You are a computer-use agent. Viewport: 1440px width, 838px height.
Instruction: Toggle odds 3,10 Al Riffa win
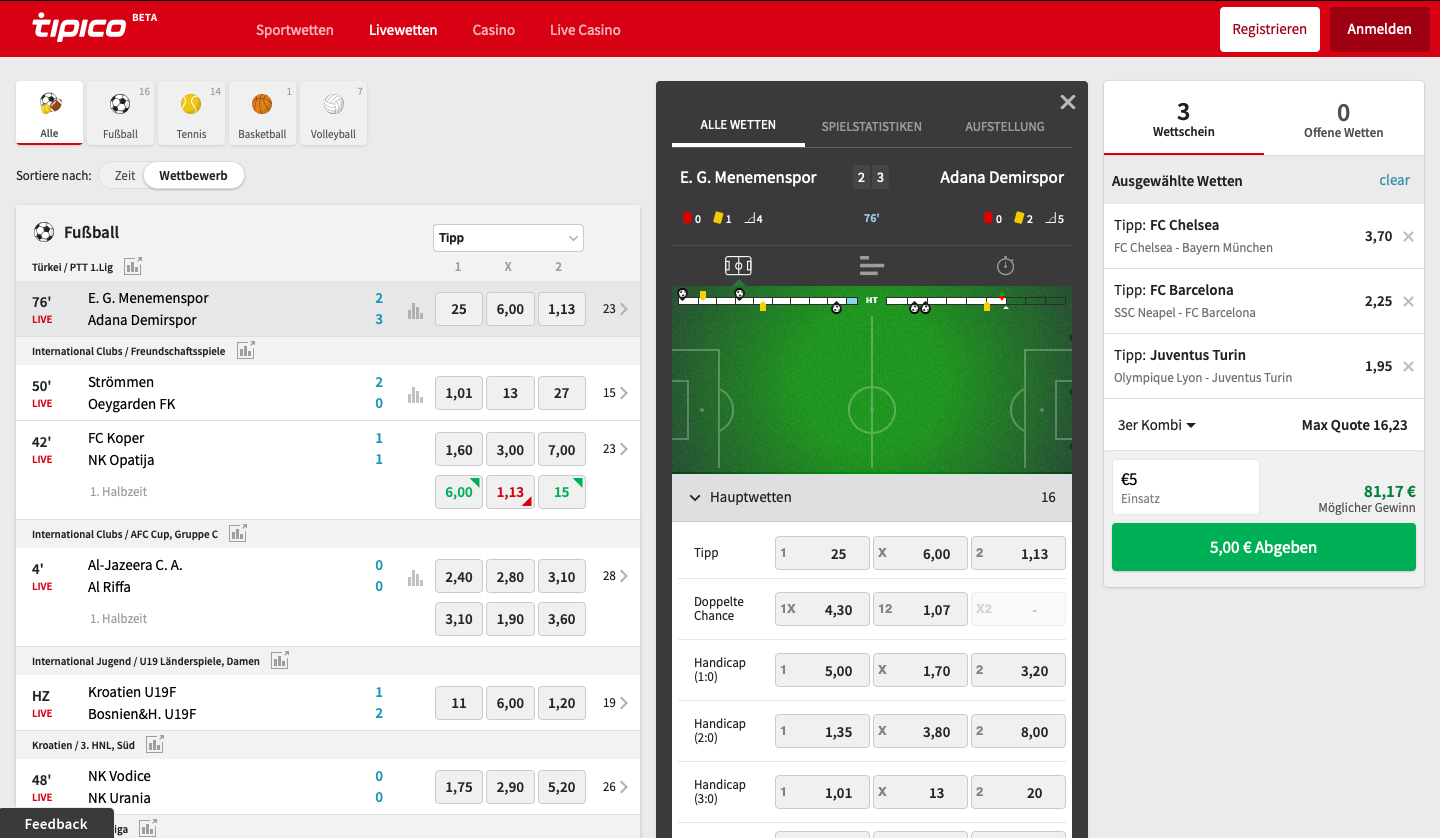562,577
